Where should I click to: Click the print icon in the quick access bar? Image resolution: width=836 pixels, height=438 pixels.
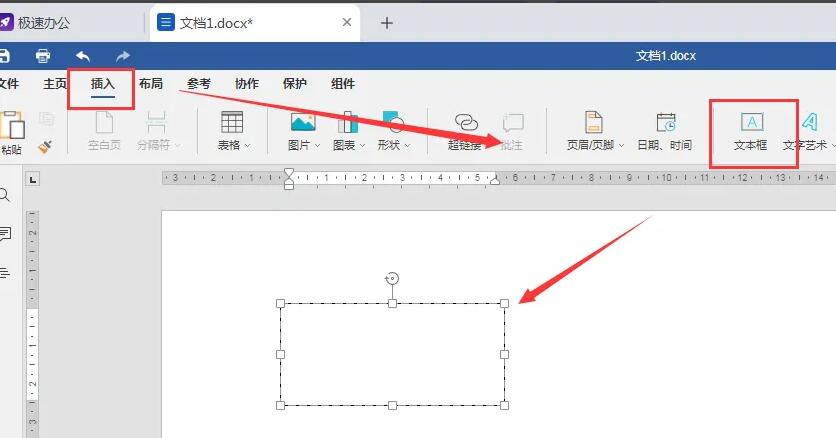point(43,56)
